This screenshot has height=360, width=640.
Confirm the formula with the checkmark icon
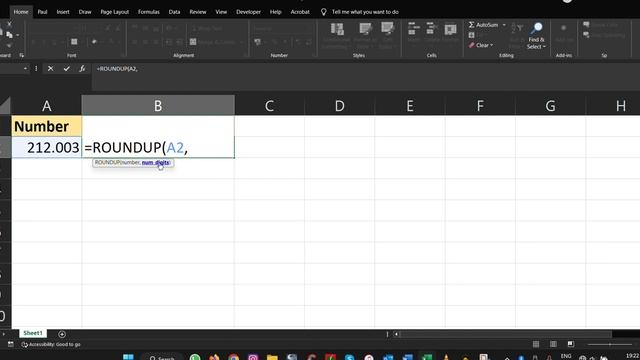67,69
